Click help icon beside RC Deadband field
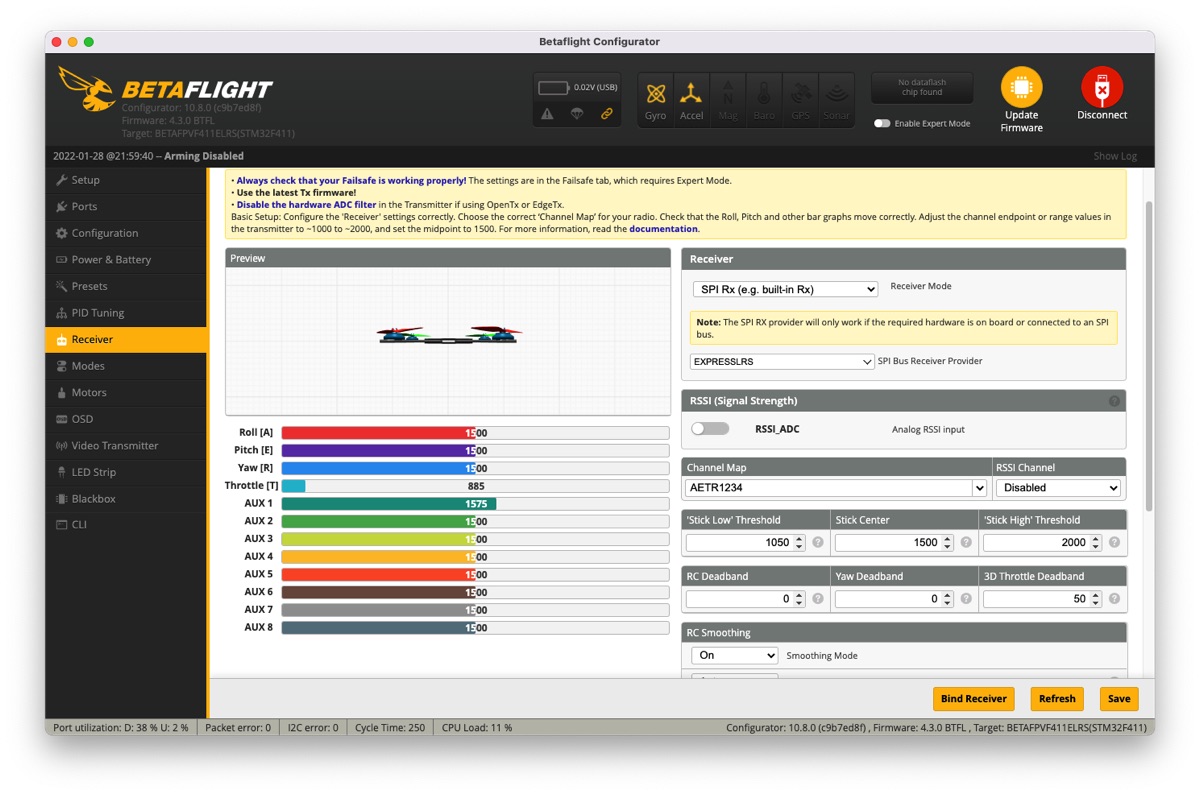1200x795 pixels. (818, 599)
